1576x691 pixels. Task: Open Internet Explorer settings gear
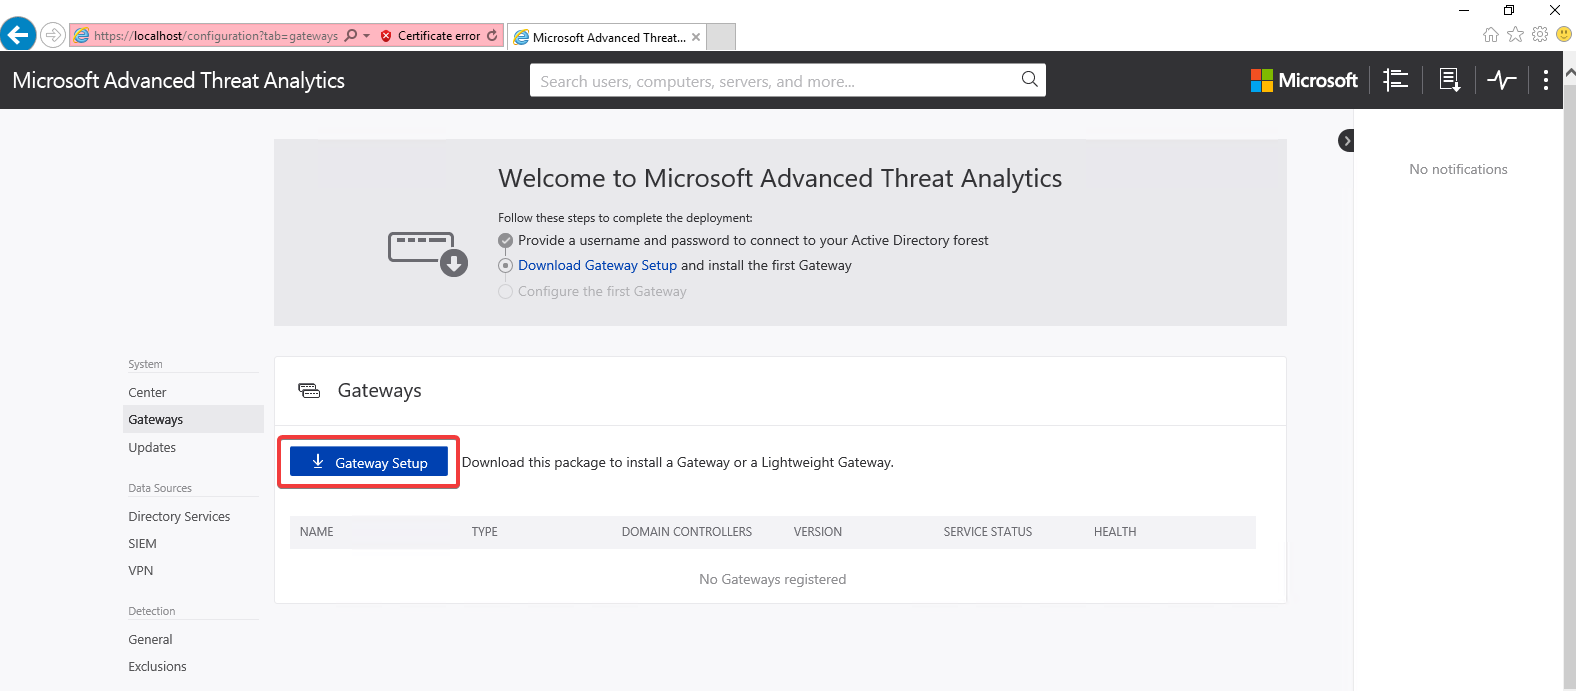(1540, 35)
